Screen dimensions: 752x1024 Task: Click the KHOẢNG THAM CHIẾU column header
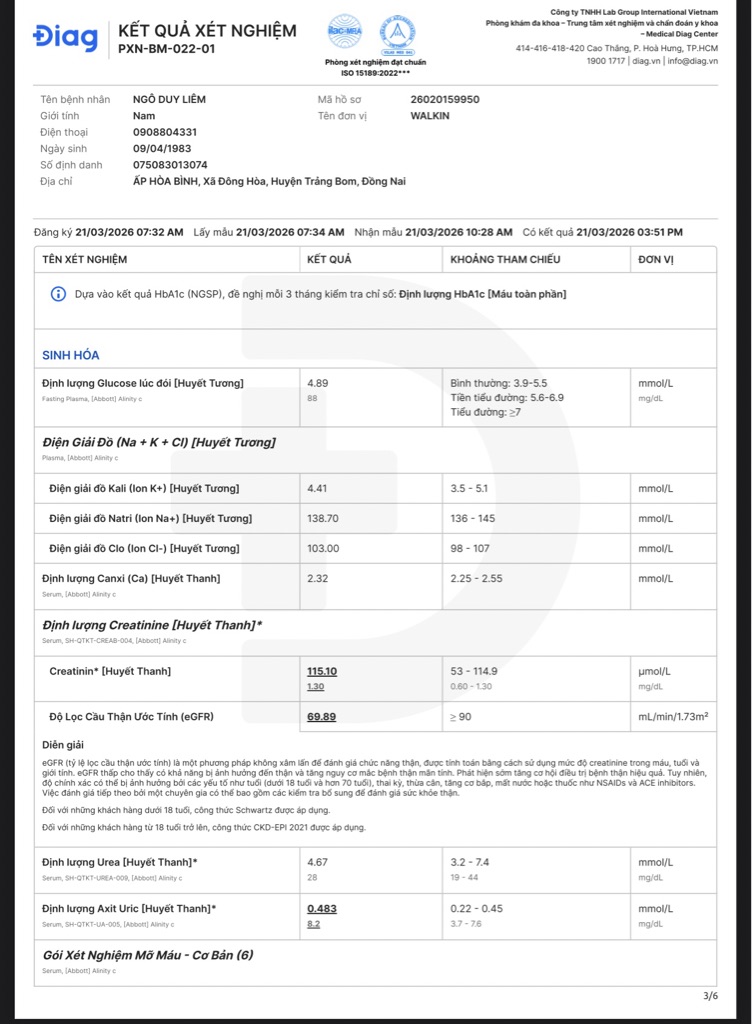click(505, 260)
